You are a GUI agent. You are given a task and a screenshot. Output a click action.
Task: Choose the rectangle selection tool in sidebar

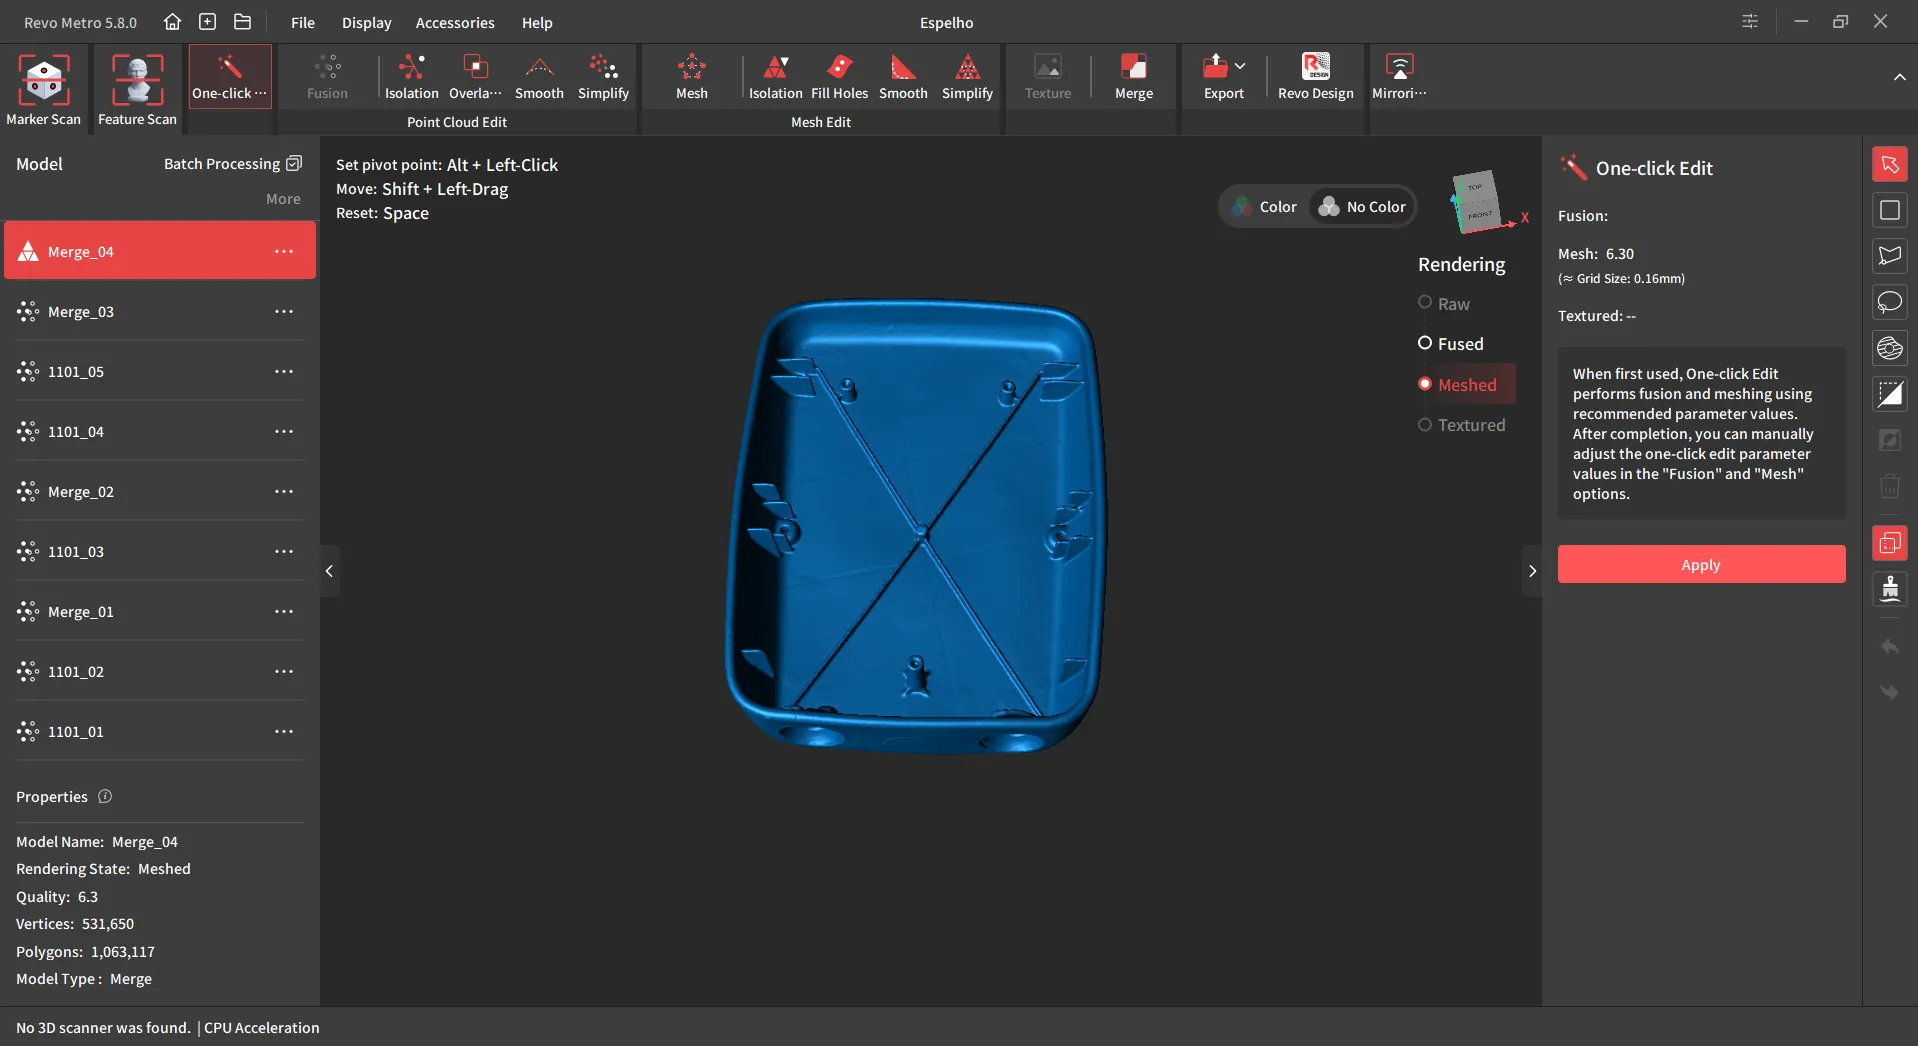[x=1889, y=210]
